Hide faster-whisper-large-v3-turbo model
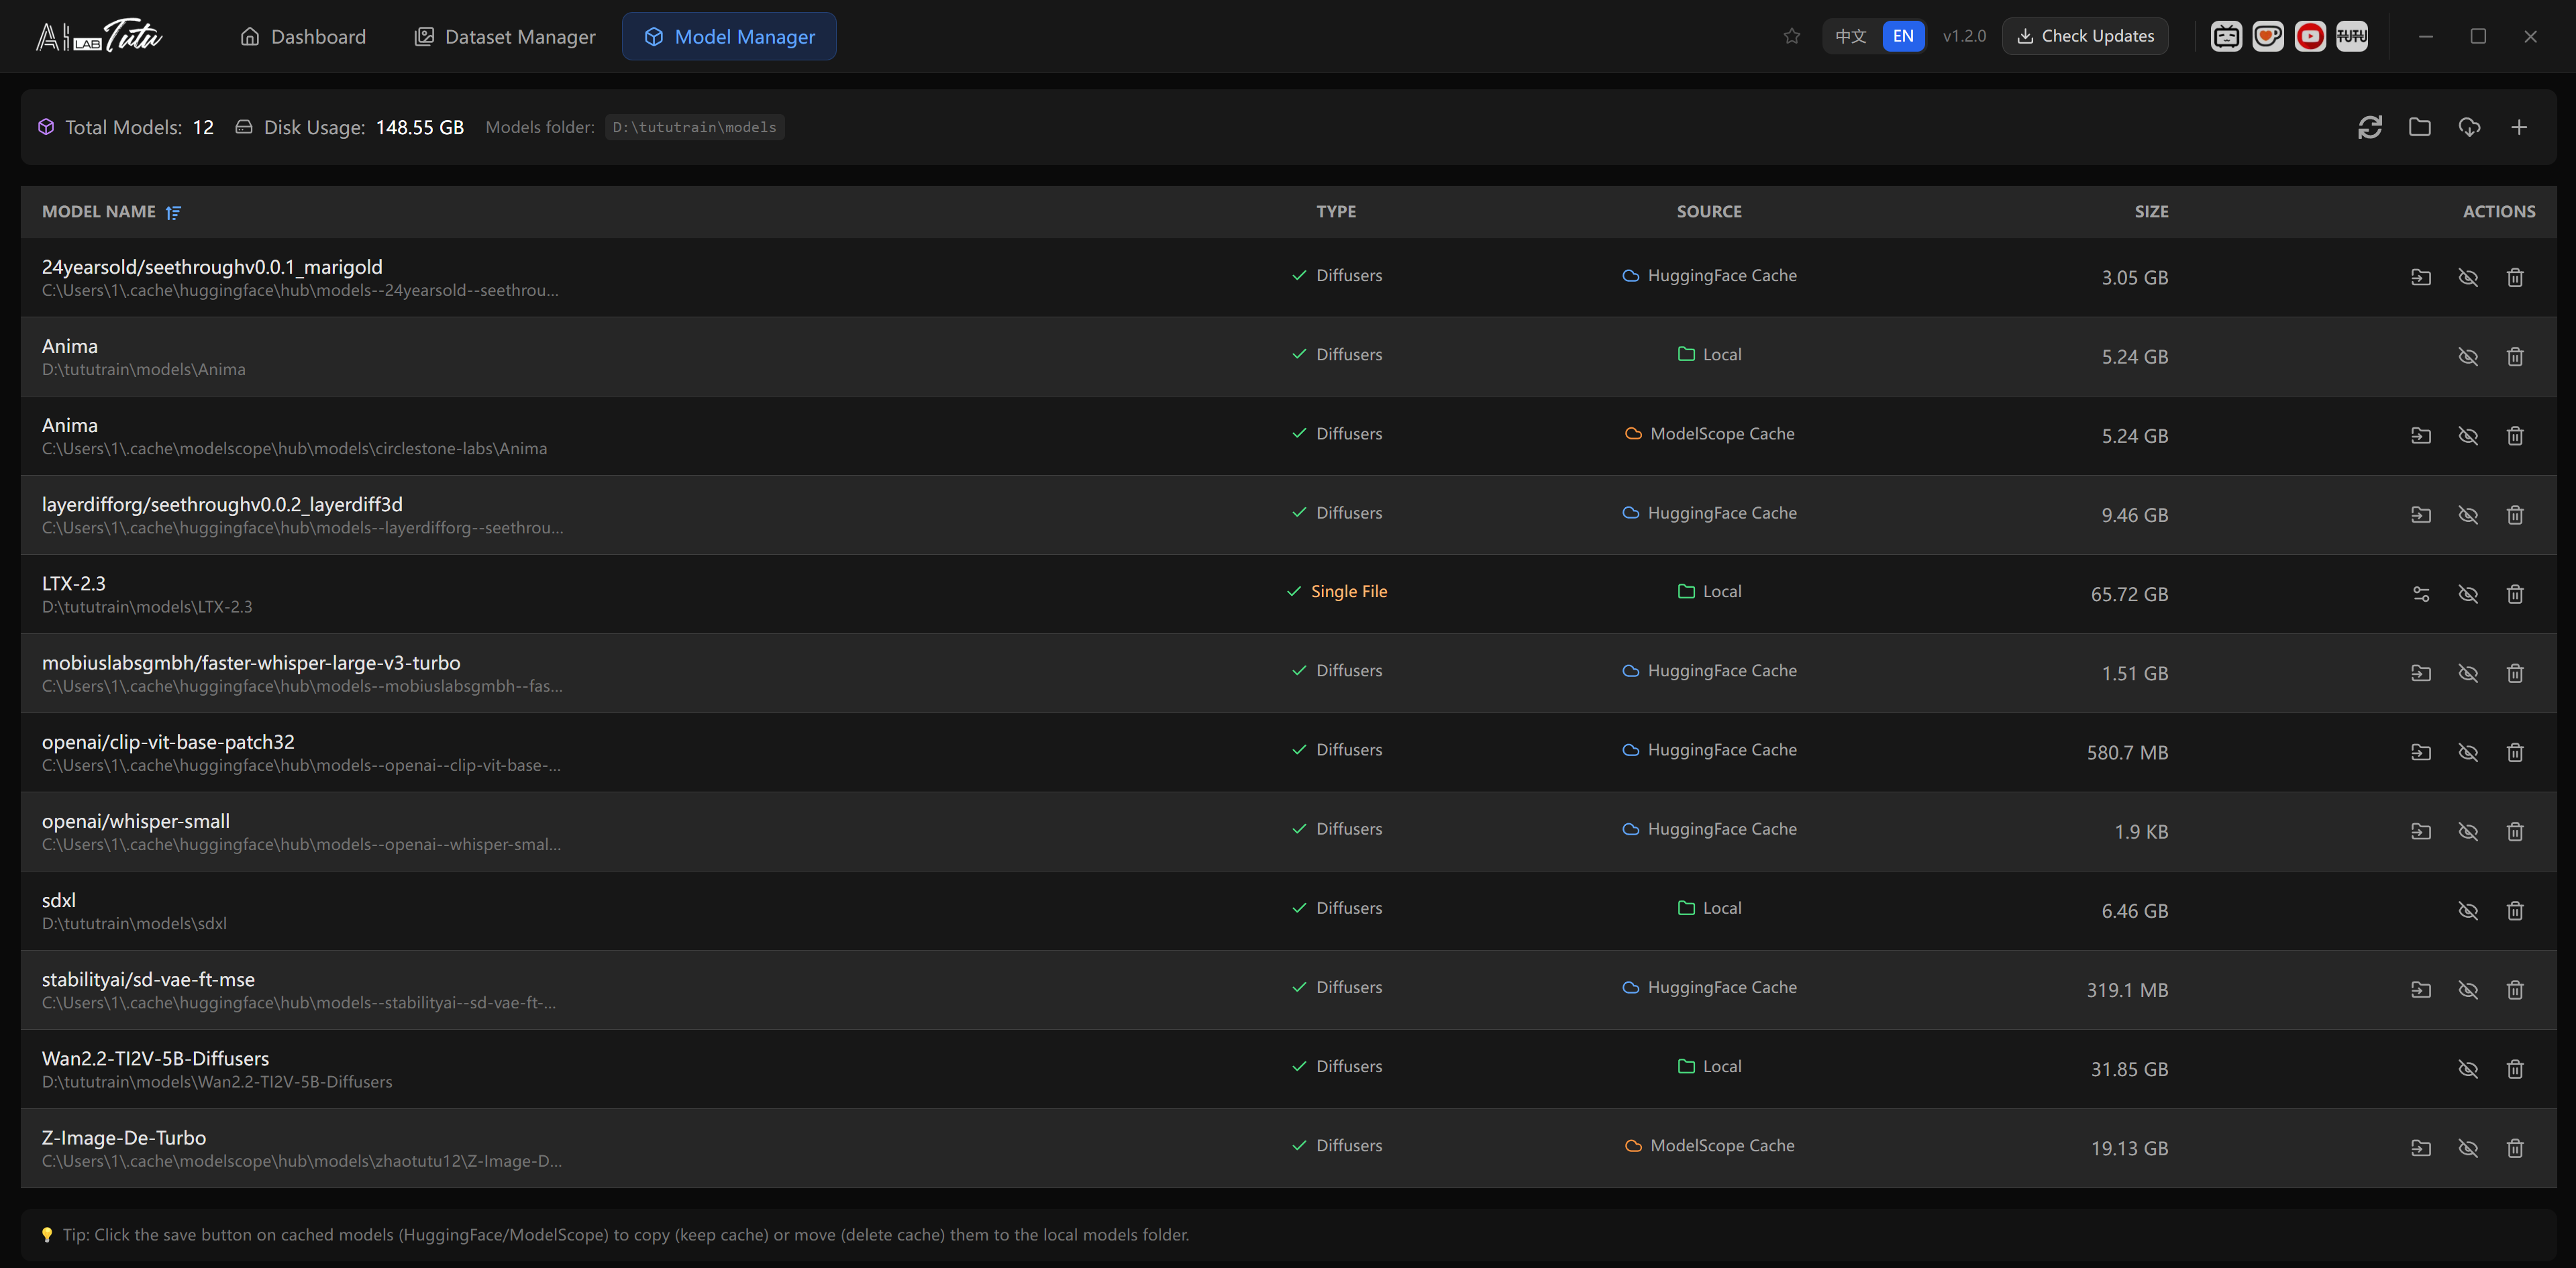The height and width of the screenshot is (1268, 2576). tap(2467, 672)
